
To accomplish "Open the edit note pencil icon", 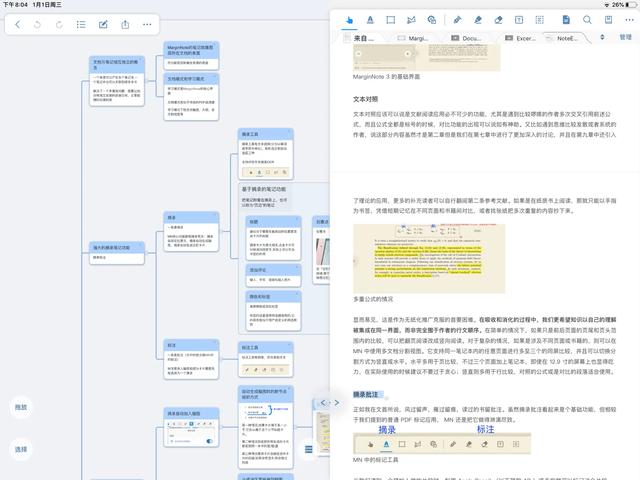I will [x=103, y=24].
